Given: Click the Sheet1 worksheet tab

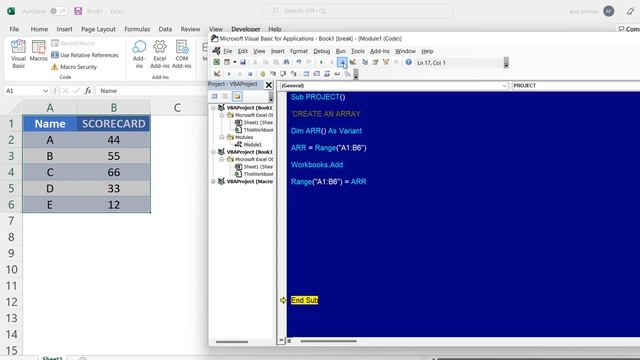Looking at the screenshot, I should pyautogui.click(x=52, y=358).
